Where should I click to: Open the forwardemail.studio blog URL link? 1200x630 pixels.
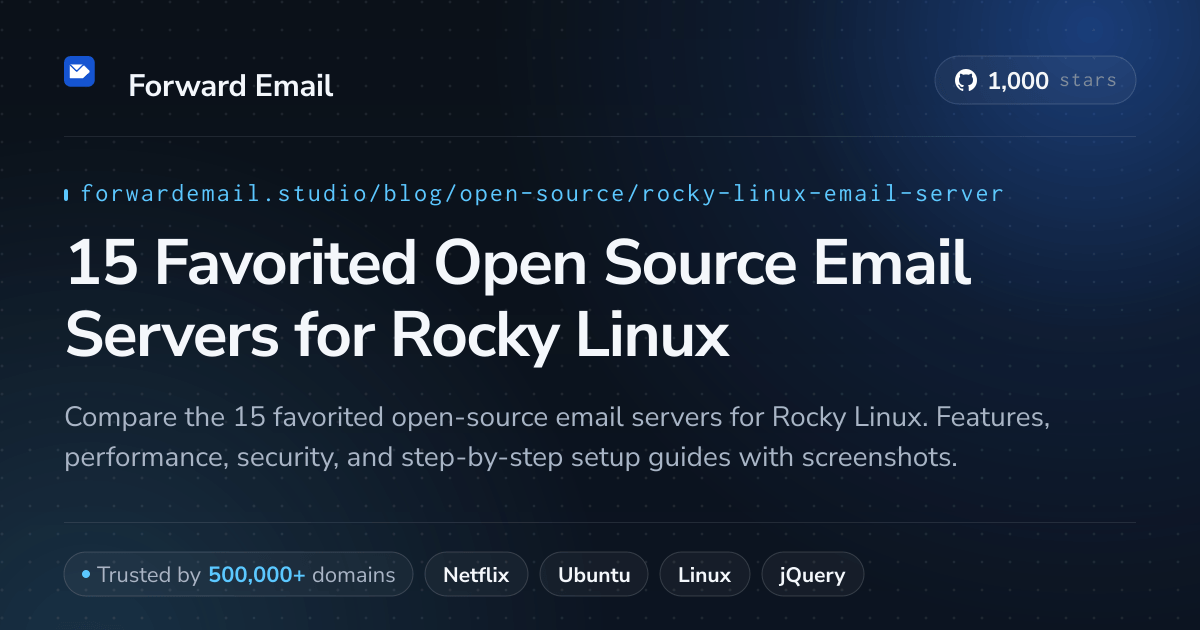coord(541,194)
